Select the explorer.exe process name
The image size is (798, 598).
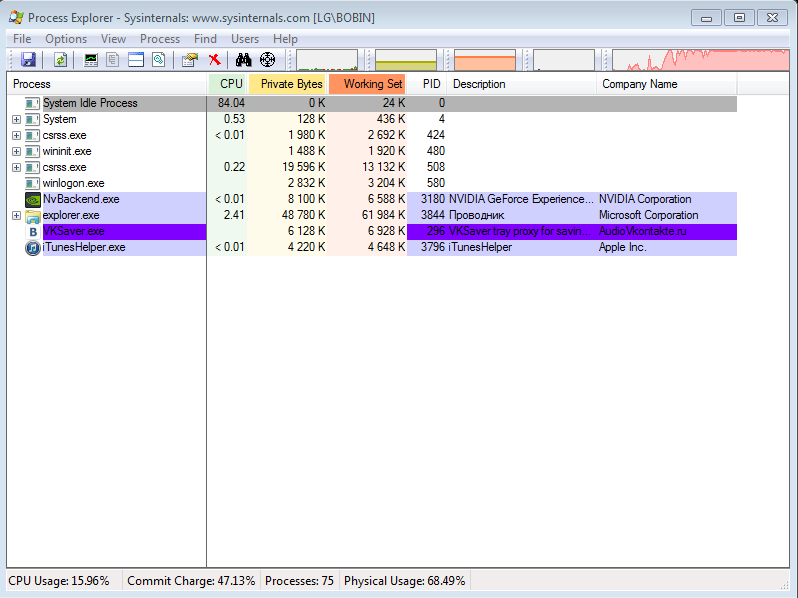pyautogui.click(x=71, y=216)
